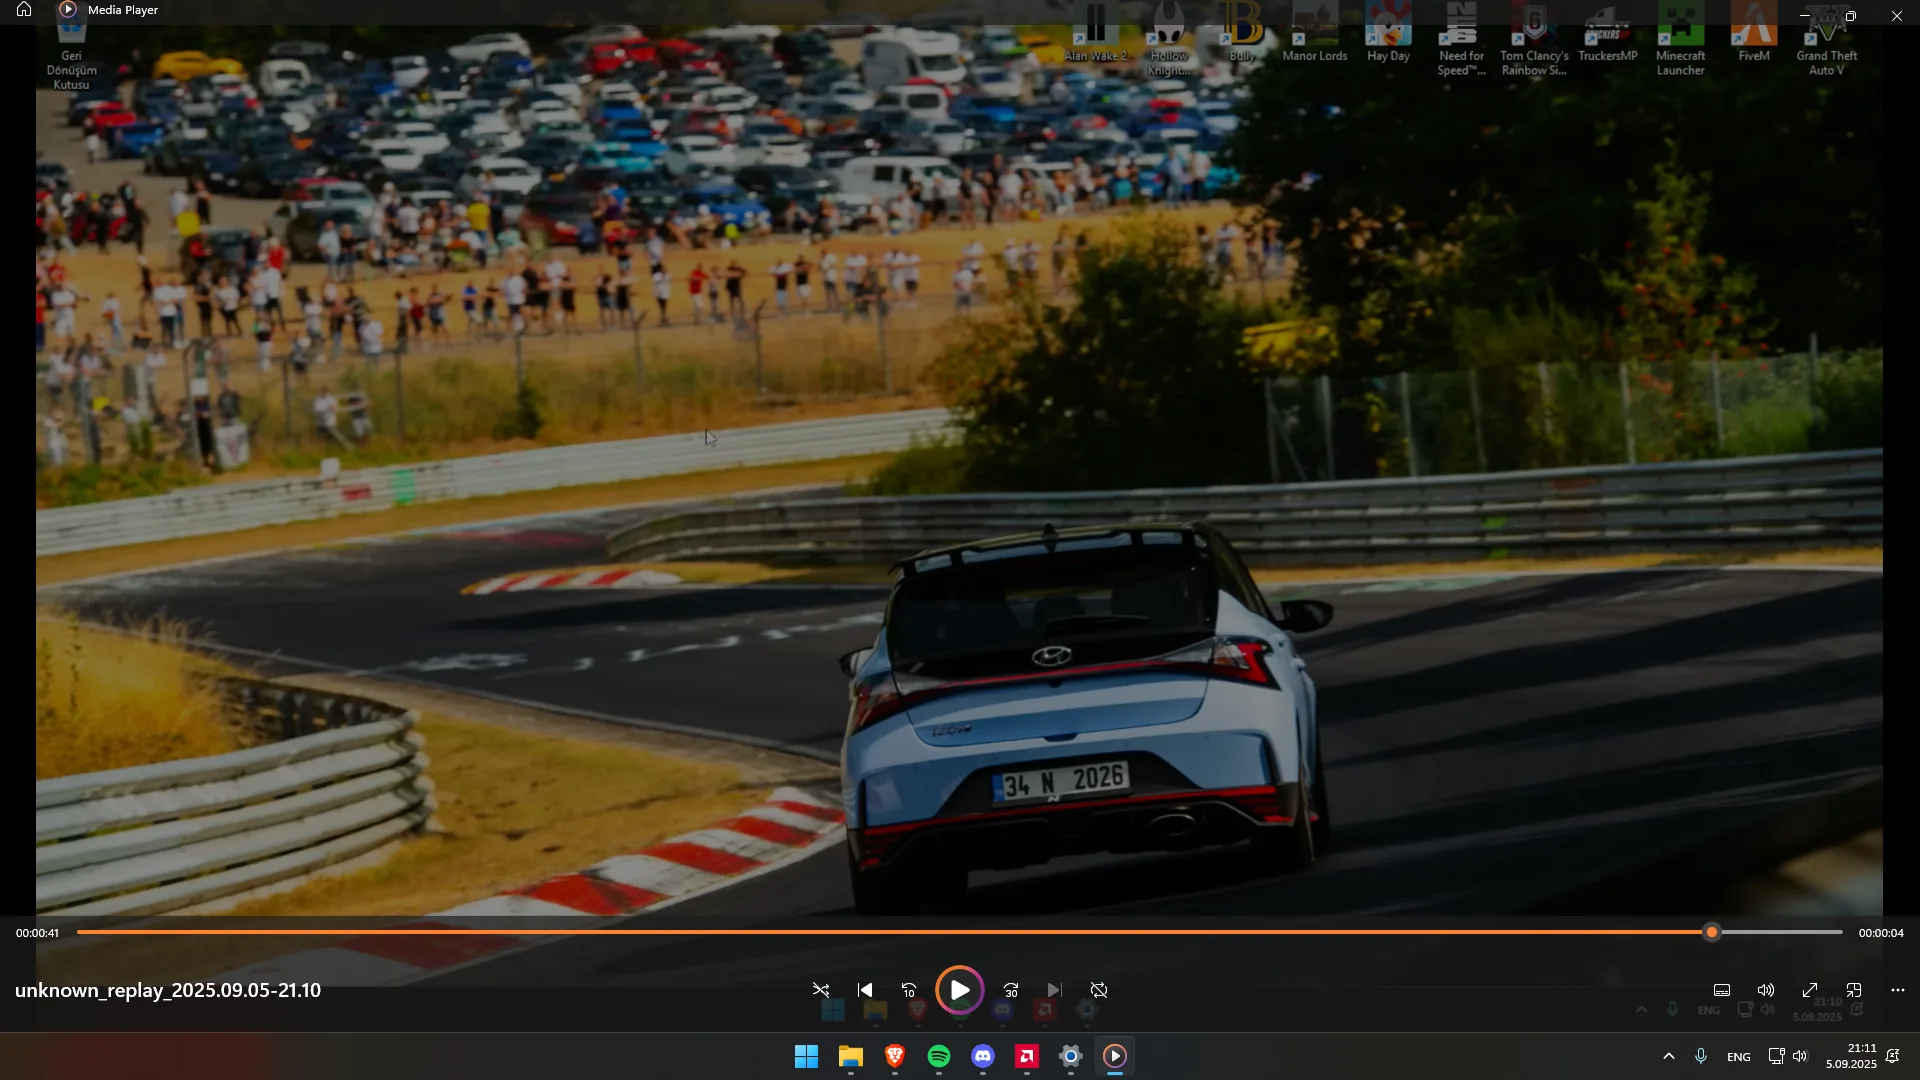Viewport: 1920px width, 1080px height.
Task: Skip to next track
Action: point(1055,991)
